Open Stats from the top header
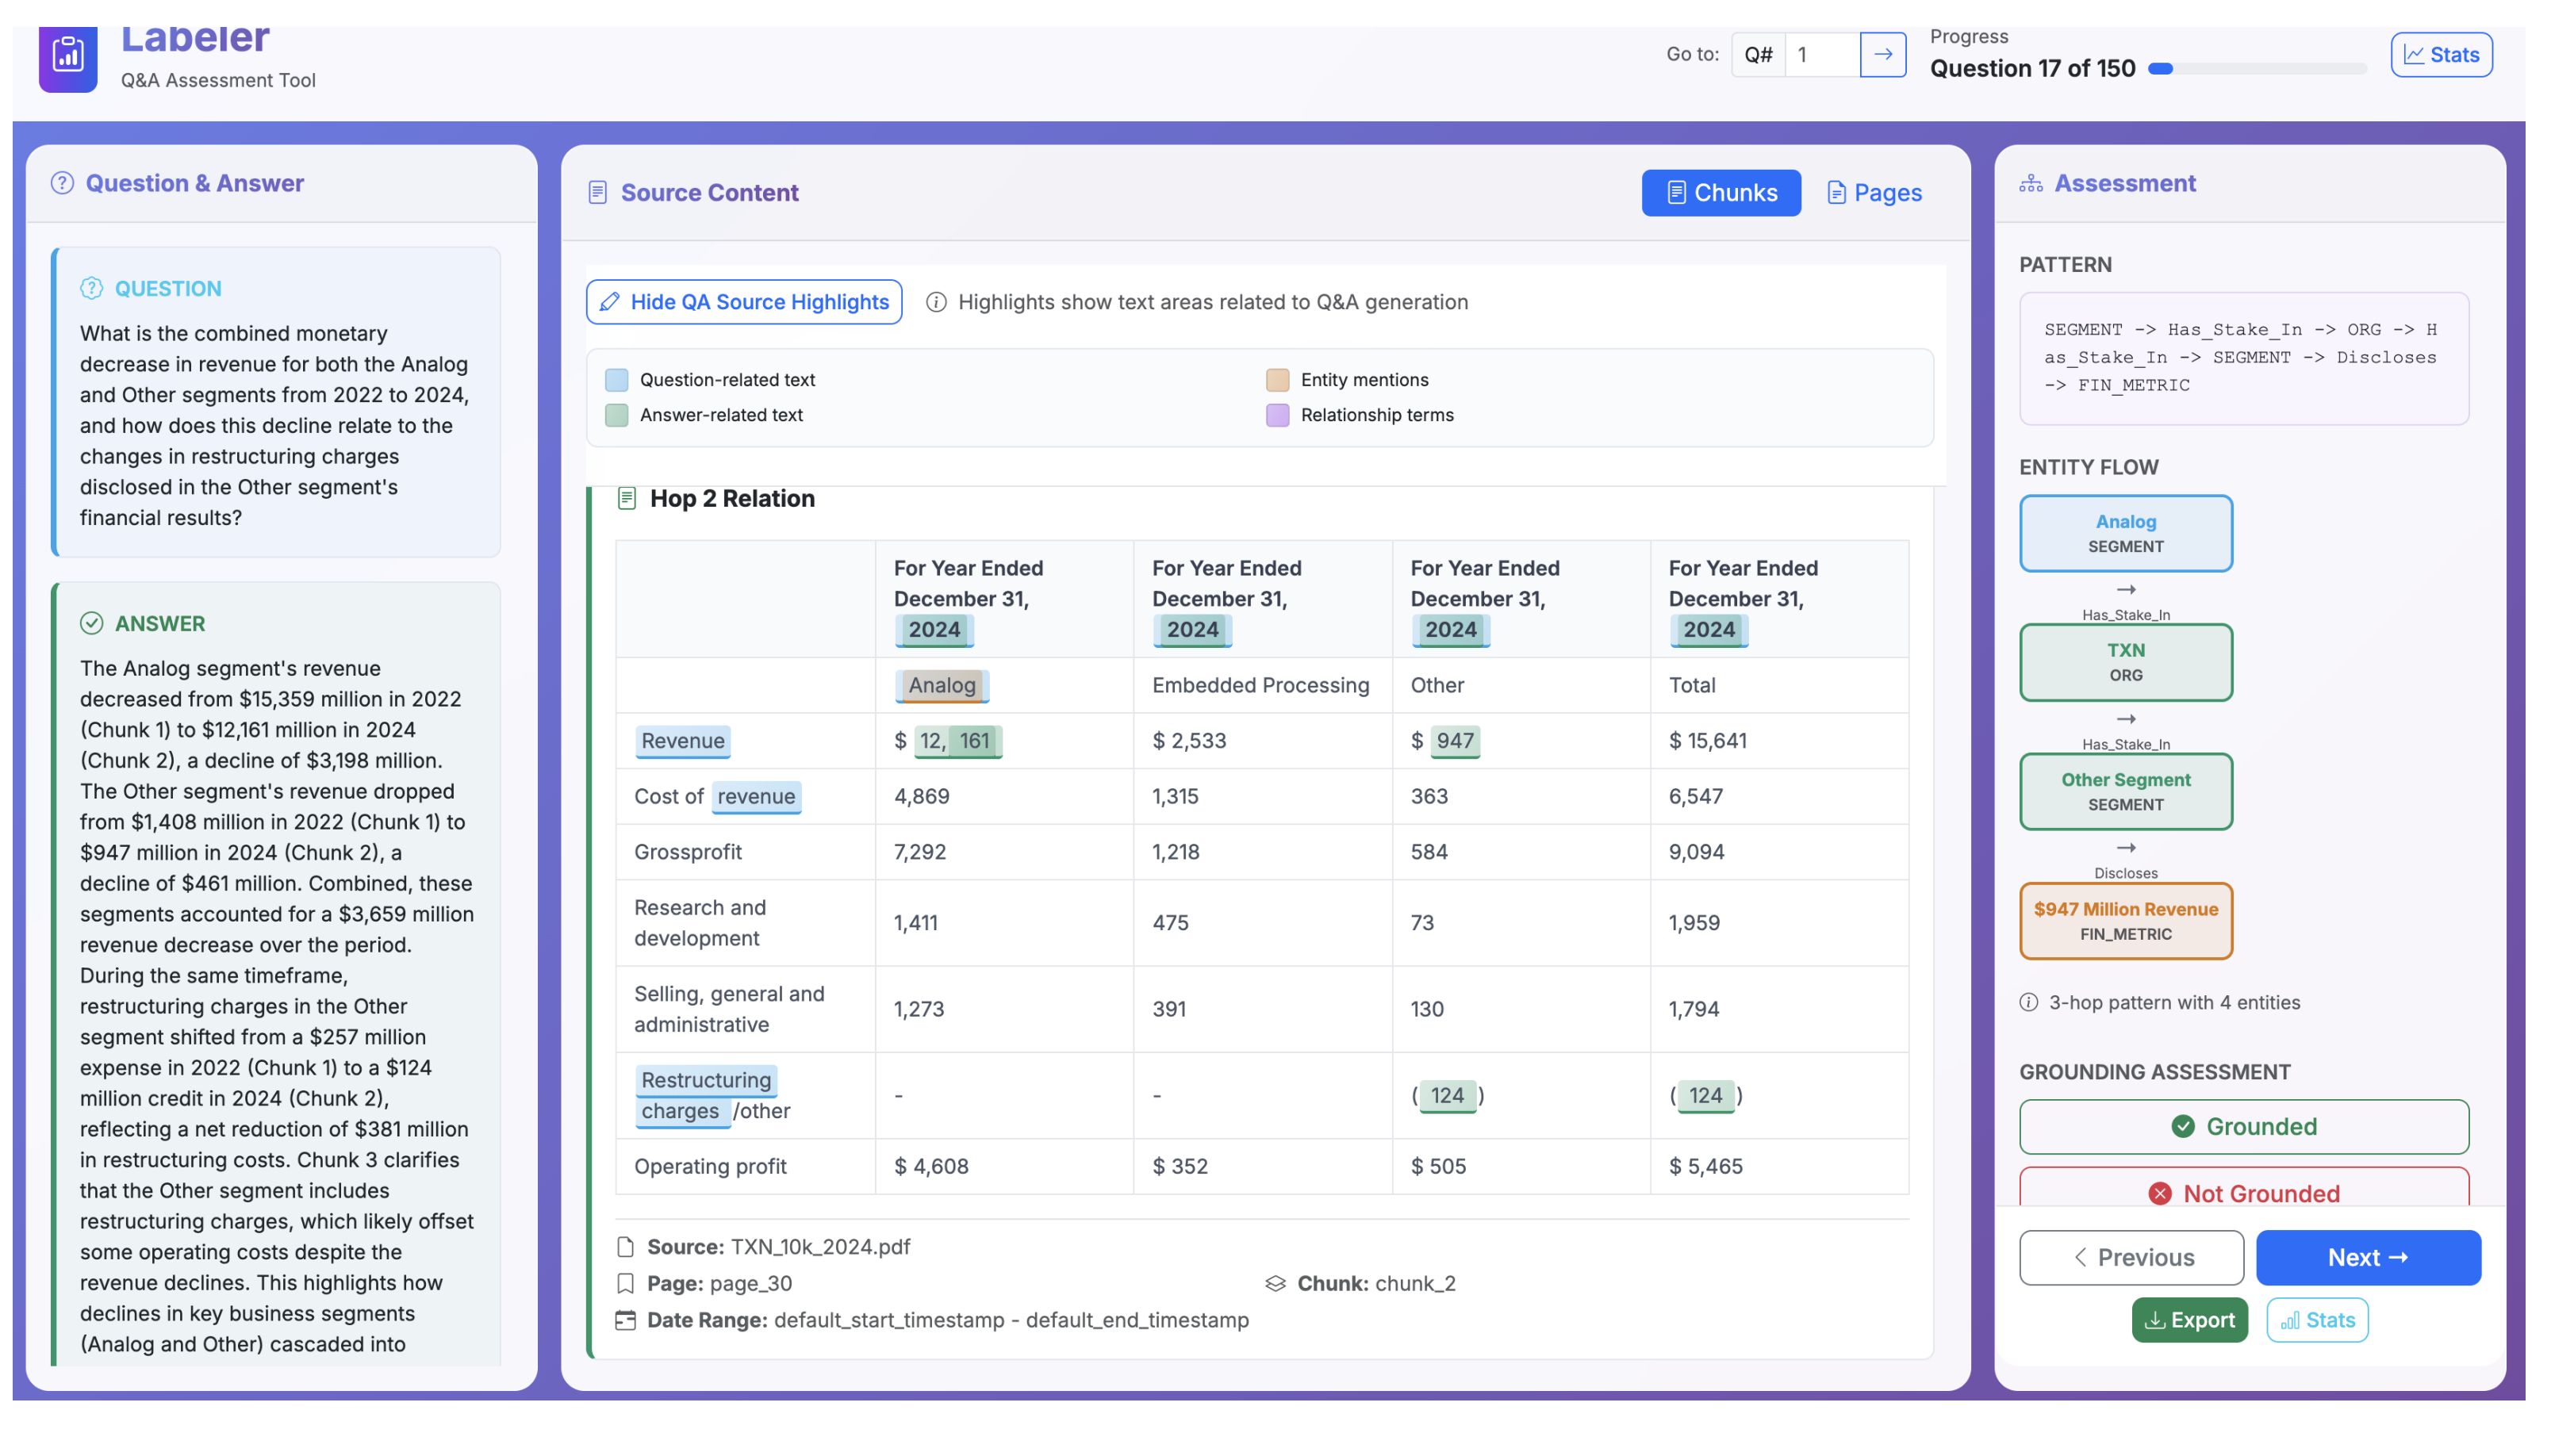This screenshot has height=1456, width=2551. coord(2440,55)
